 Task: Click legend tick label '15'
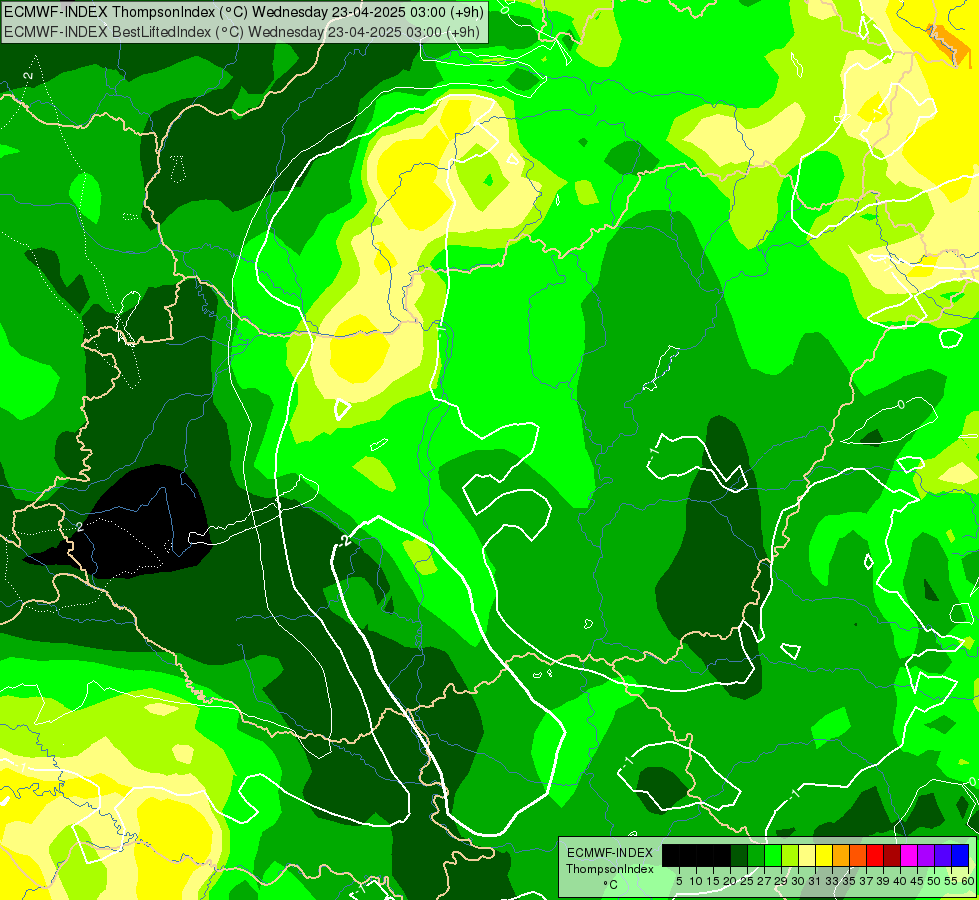713,881
